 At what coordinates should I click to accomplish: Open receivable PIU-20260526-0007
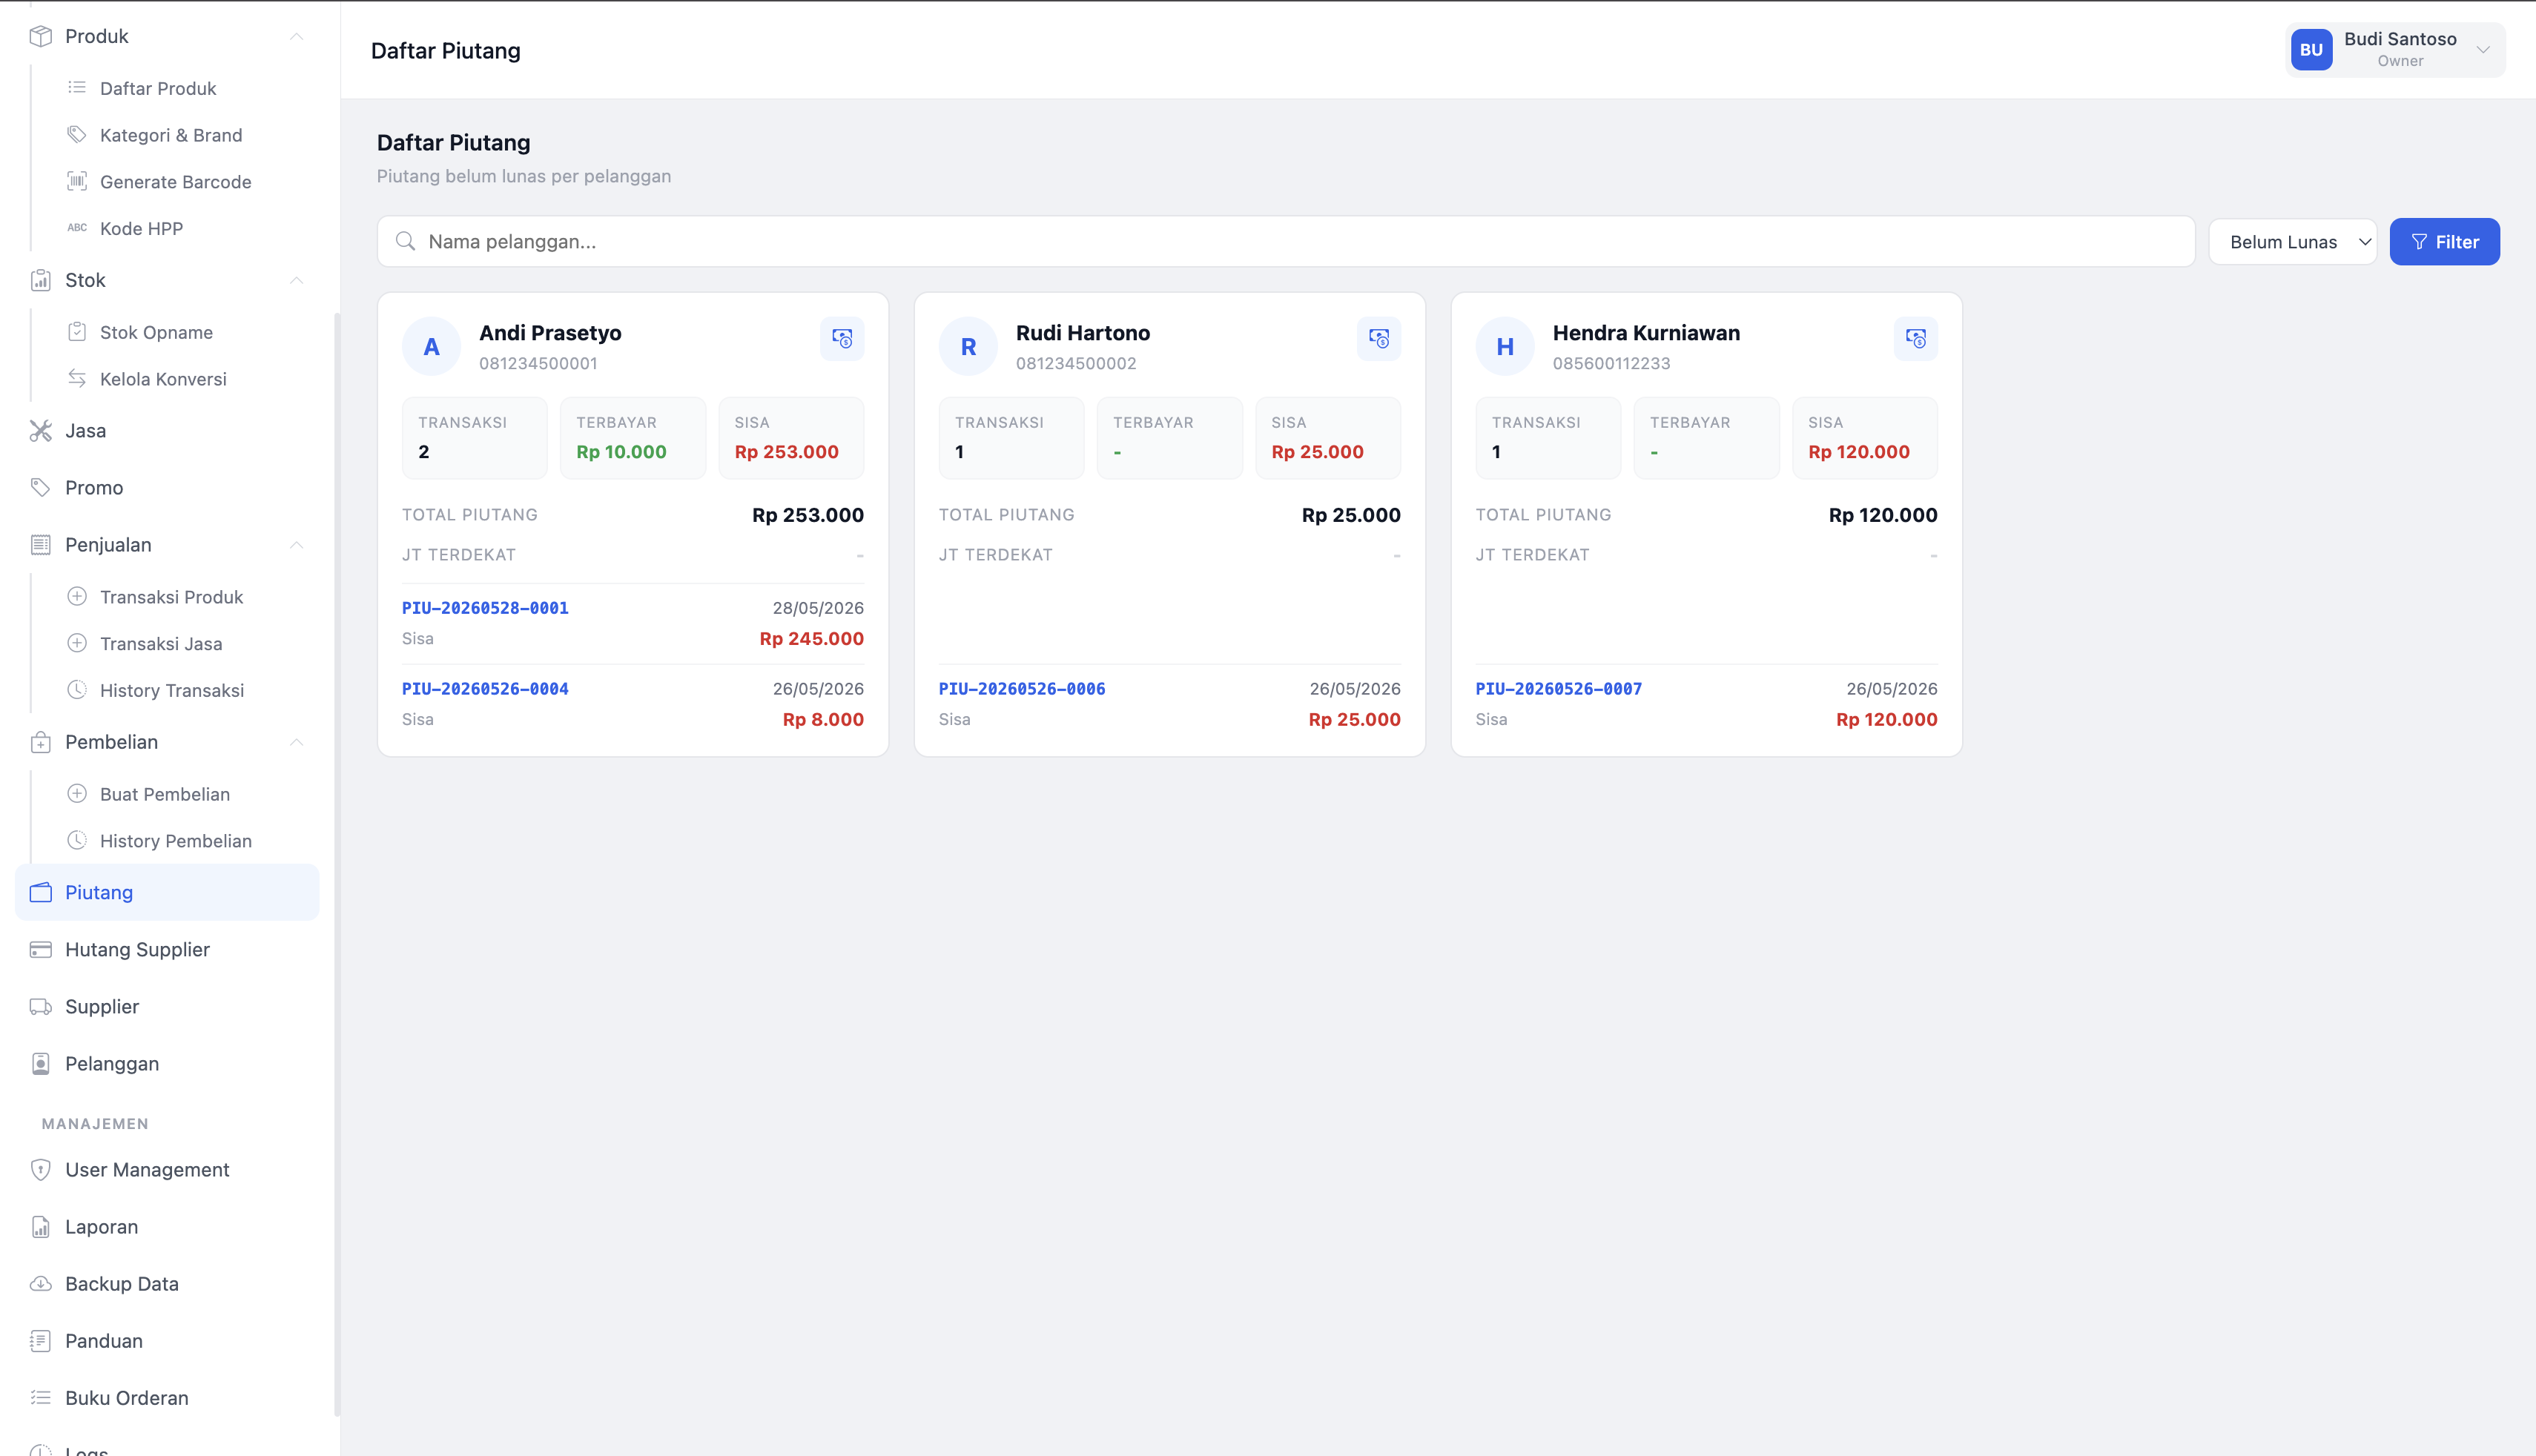[x=1559, y=689]
